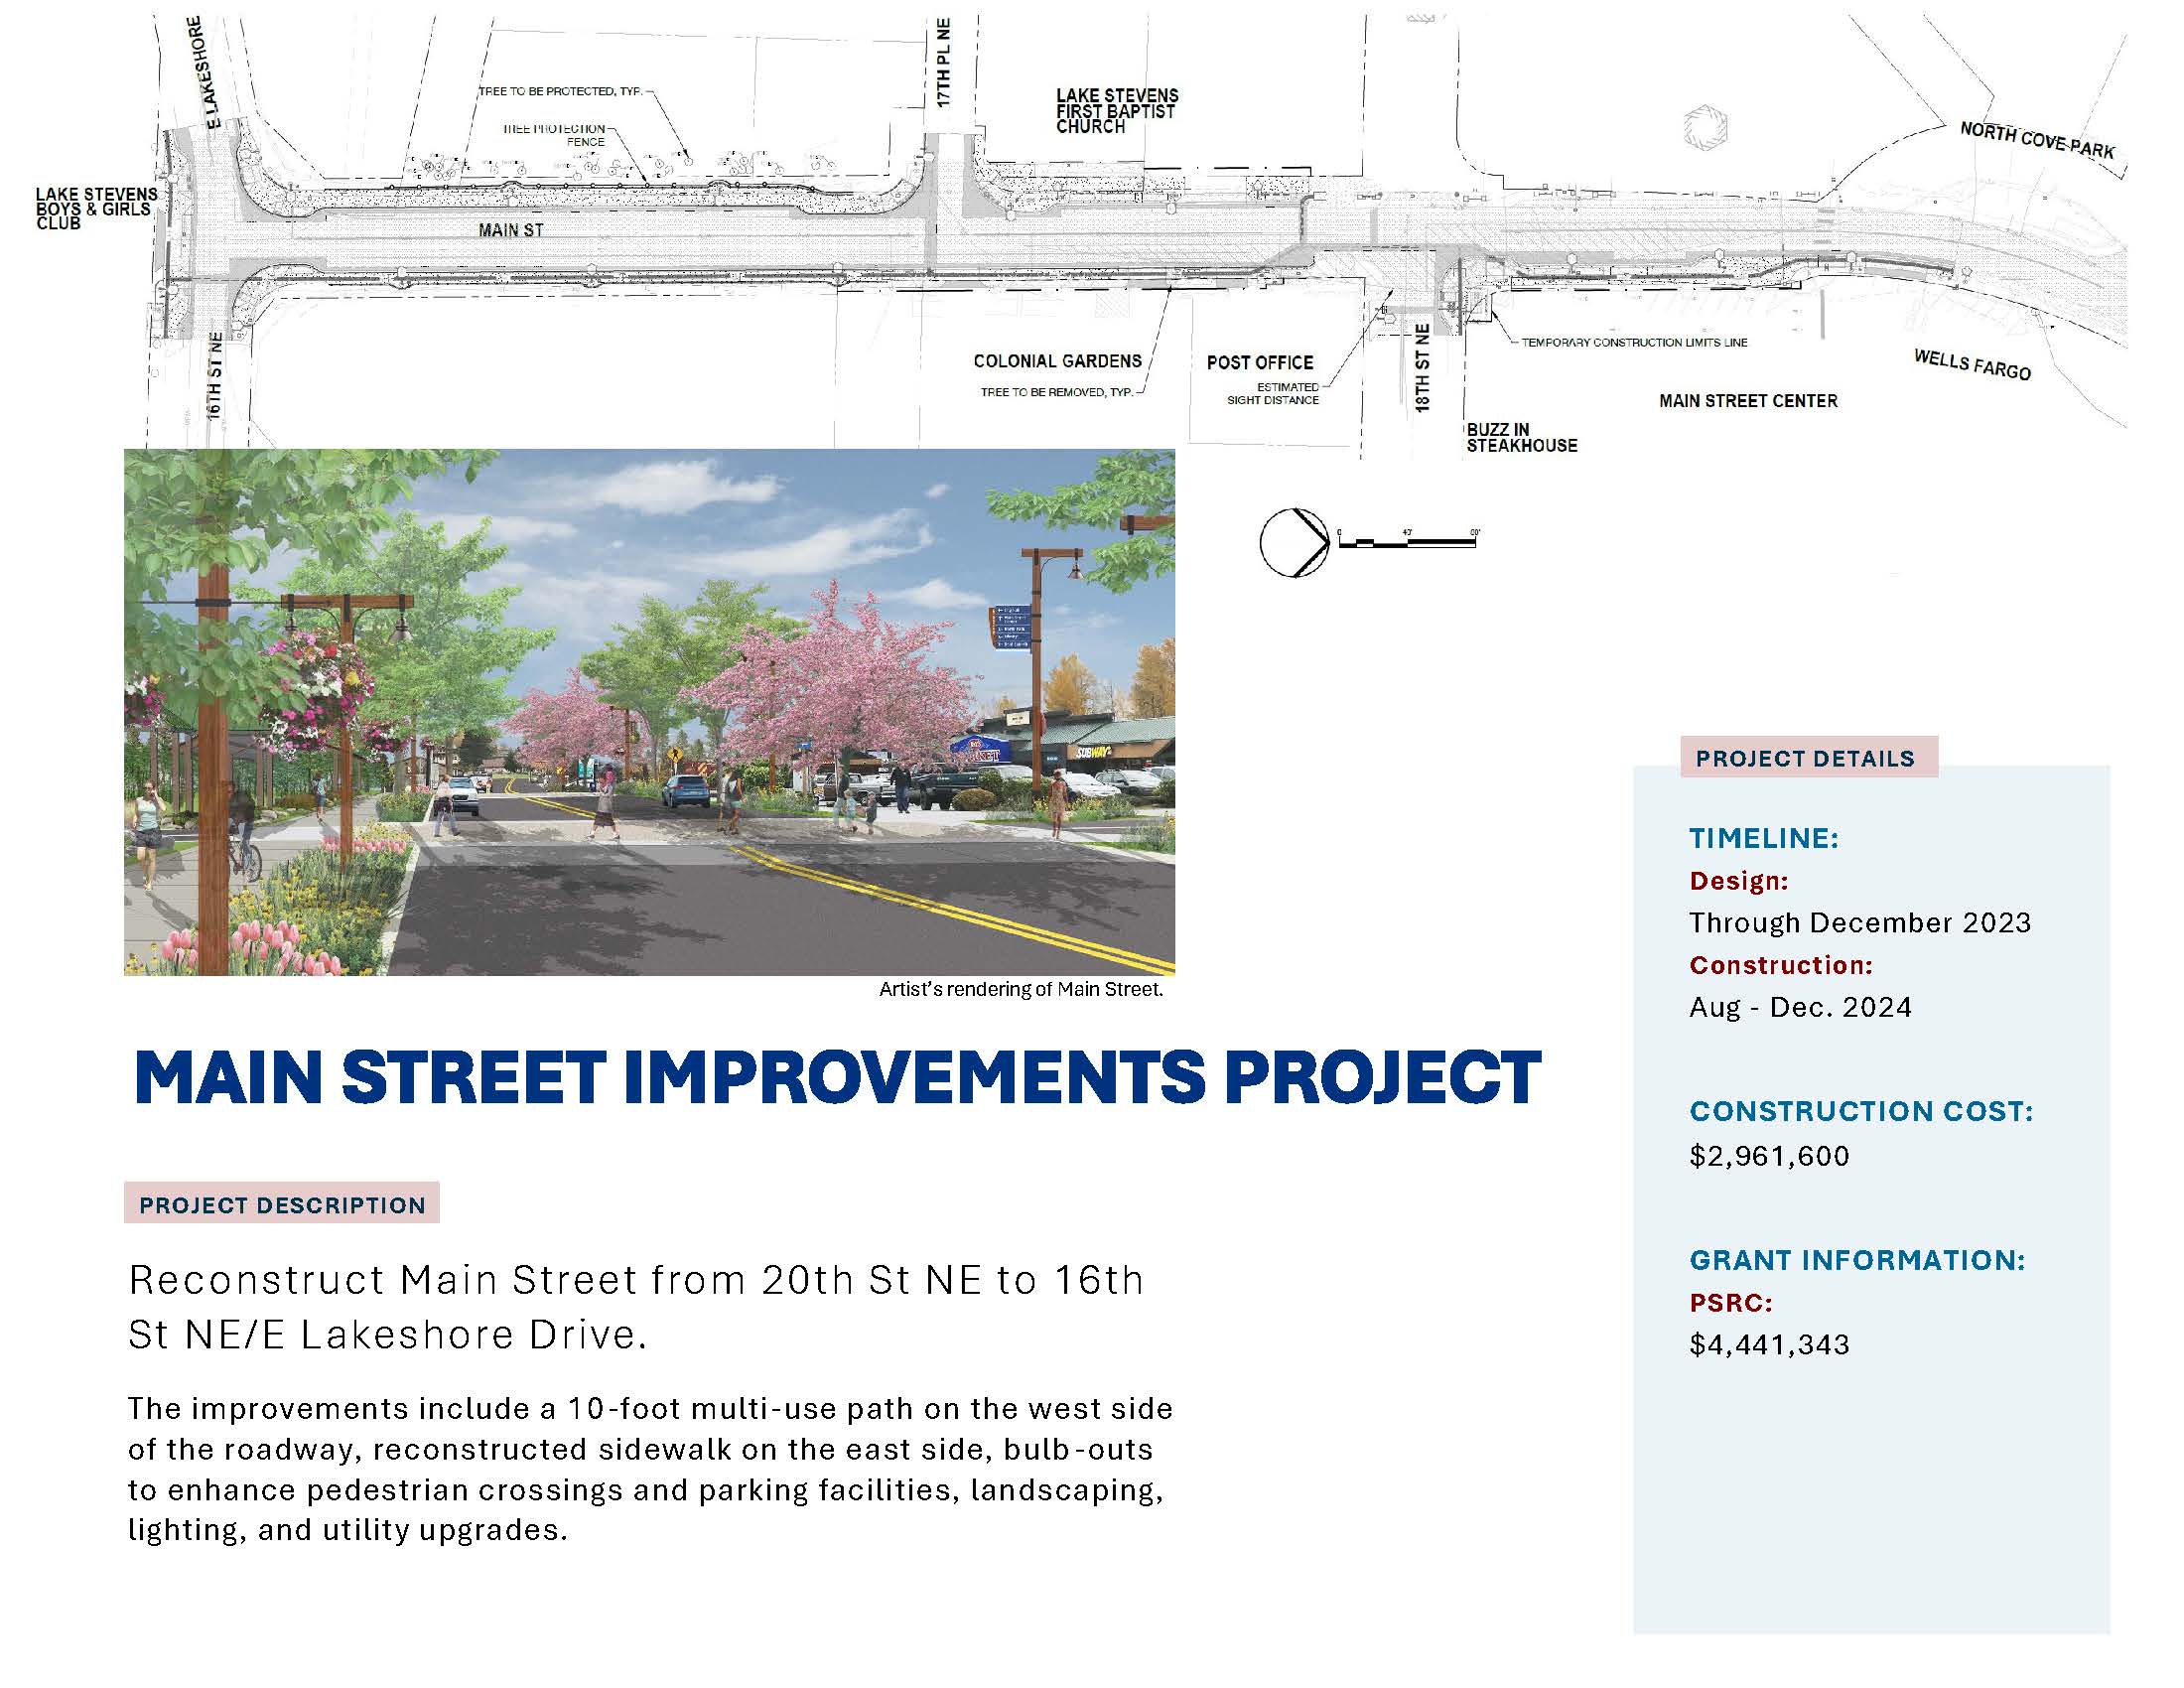The width and height of the screenshot is (2184, 1688).
Task: Click the PSRC grant amount link
Action: click(x=1769, y=1344)
